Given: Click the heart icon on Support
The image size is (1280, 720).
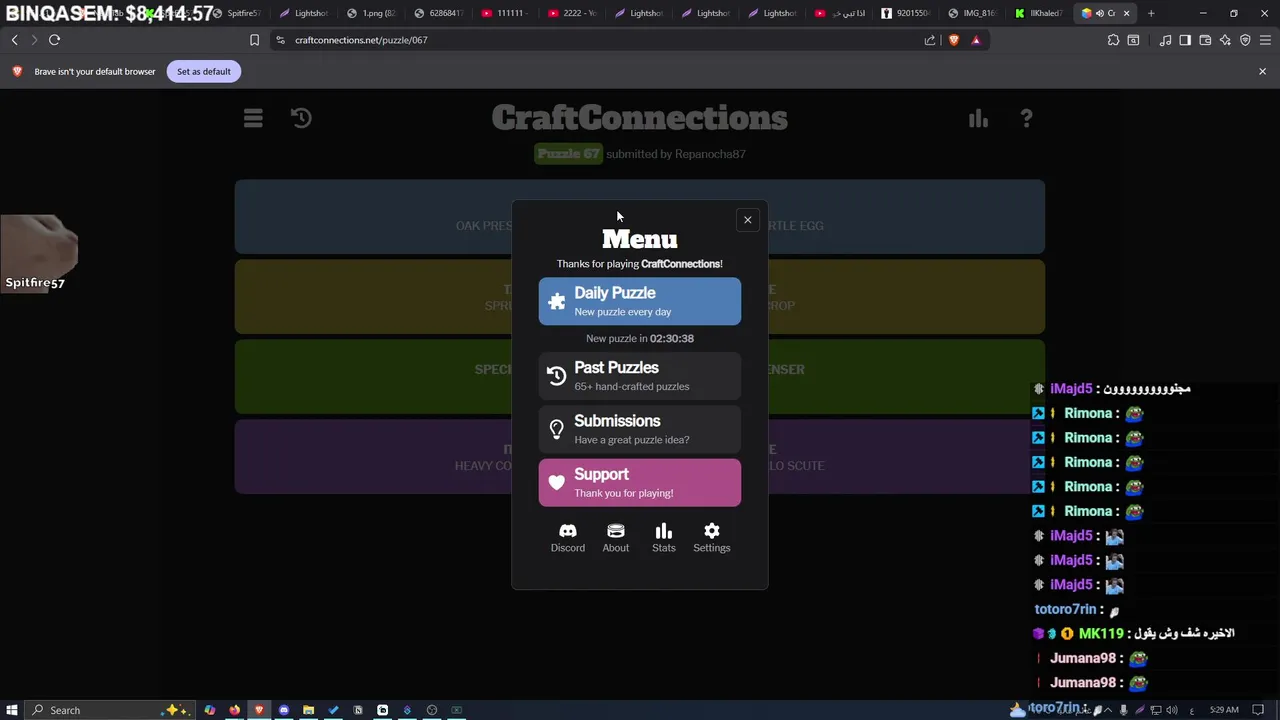Looking at the screenshot, I should [x=557, y=483].
